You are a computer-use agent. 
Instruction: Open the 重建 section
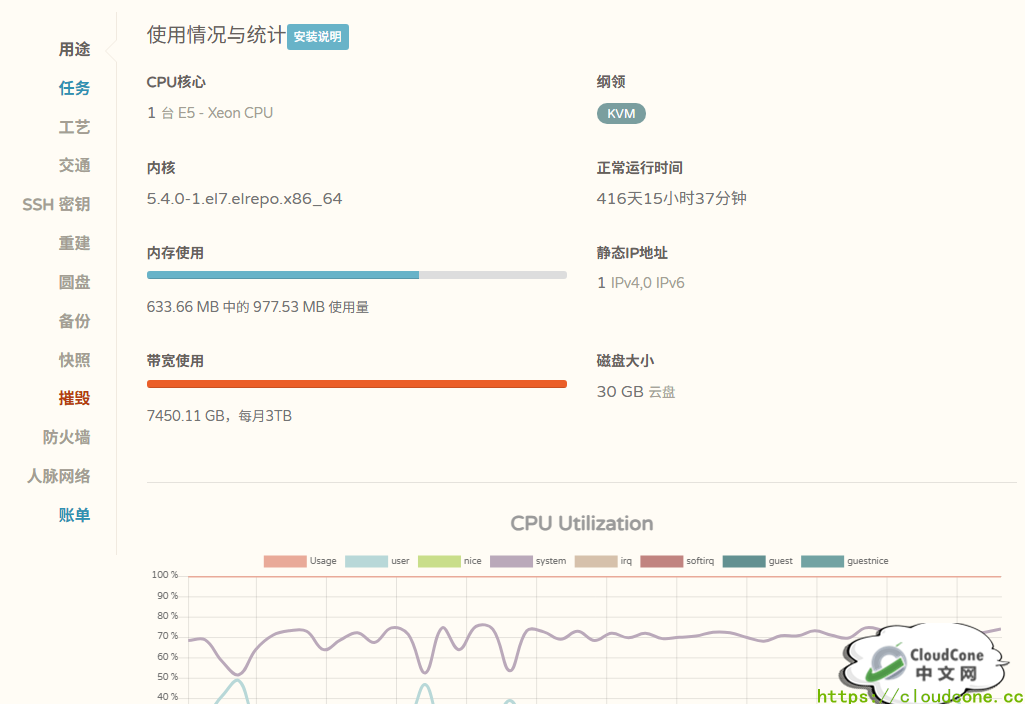[x=74, y=243]
